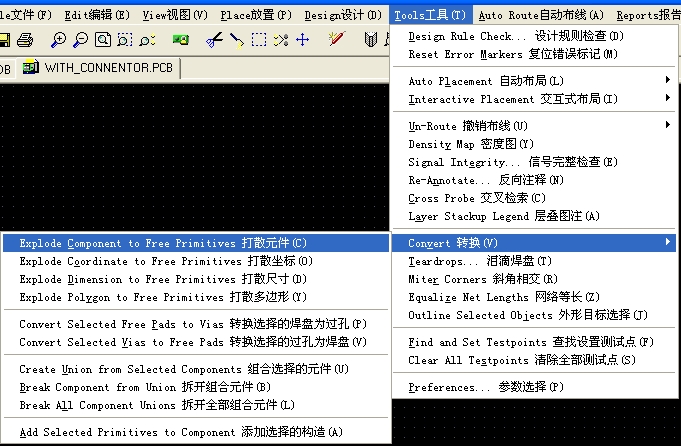Open the Reports menu
The height and width of the screenshot is (446, 681).
point(648,15)
